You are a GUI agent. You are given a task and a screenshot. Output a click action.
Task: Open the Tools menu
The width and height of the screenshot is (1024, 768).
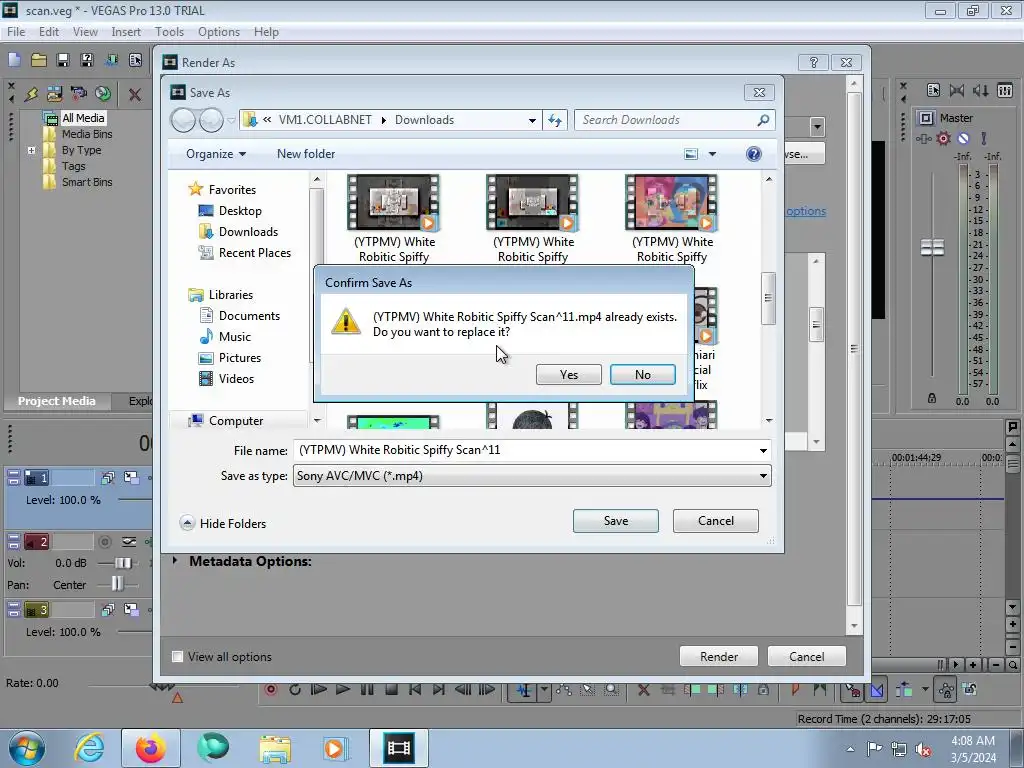click(169, 32)
